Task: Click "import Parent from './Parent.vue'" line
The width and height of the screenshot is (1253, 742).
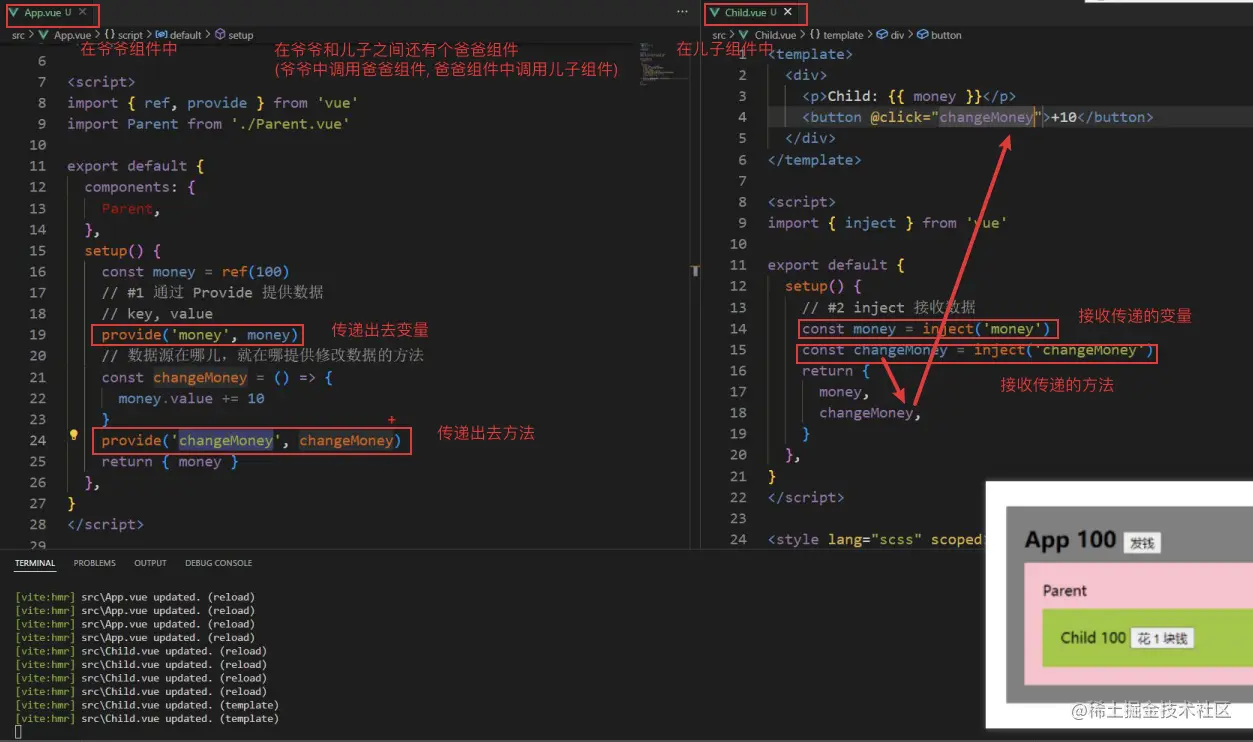Action: pos(208,124)
